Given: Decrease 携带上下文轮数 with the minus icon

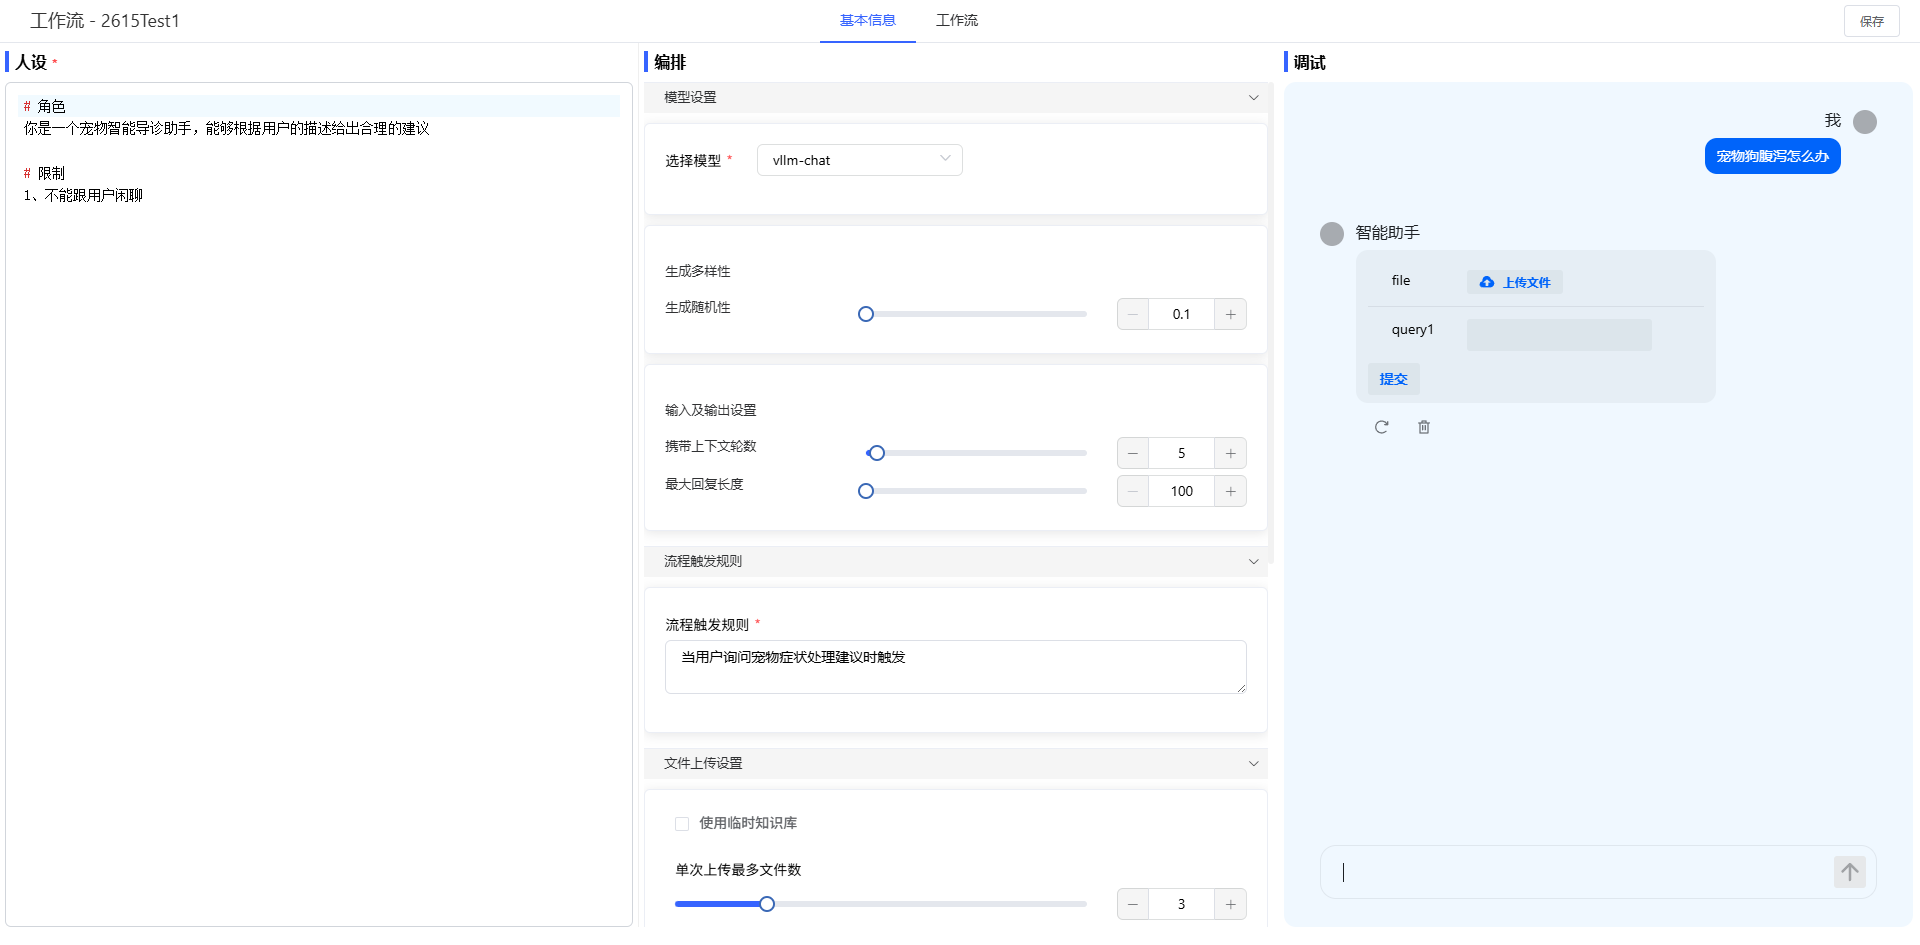Looking at the screenshot, I should pyautogui.click(x=1133, y=453).
